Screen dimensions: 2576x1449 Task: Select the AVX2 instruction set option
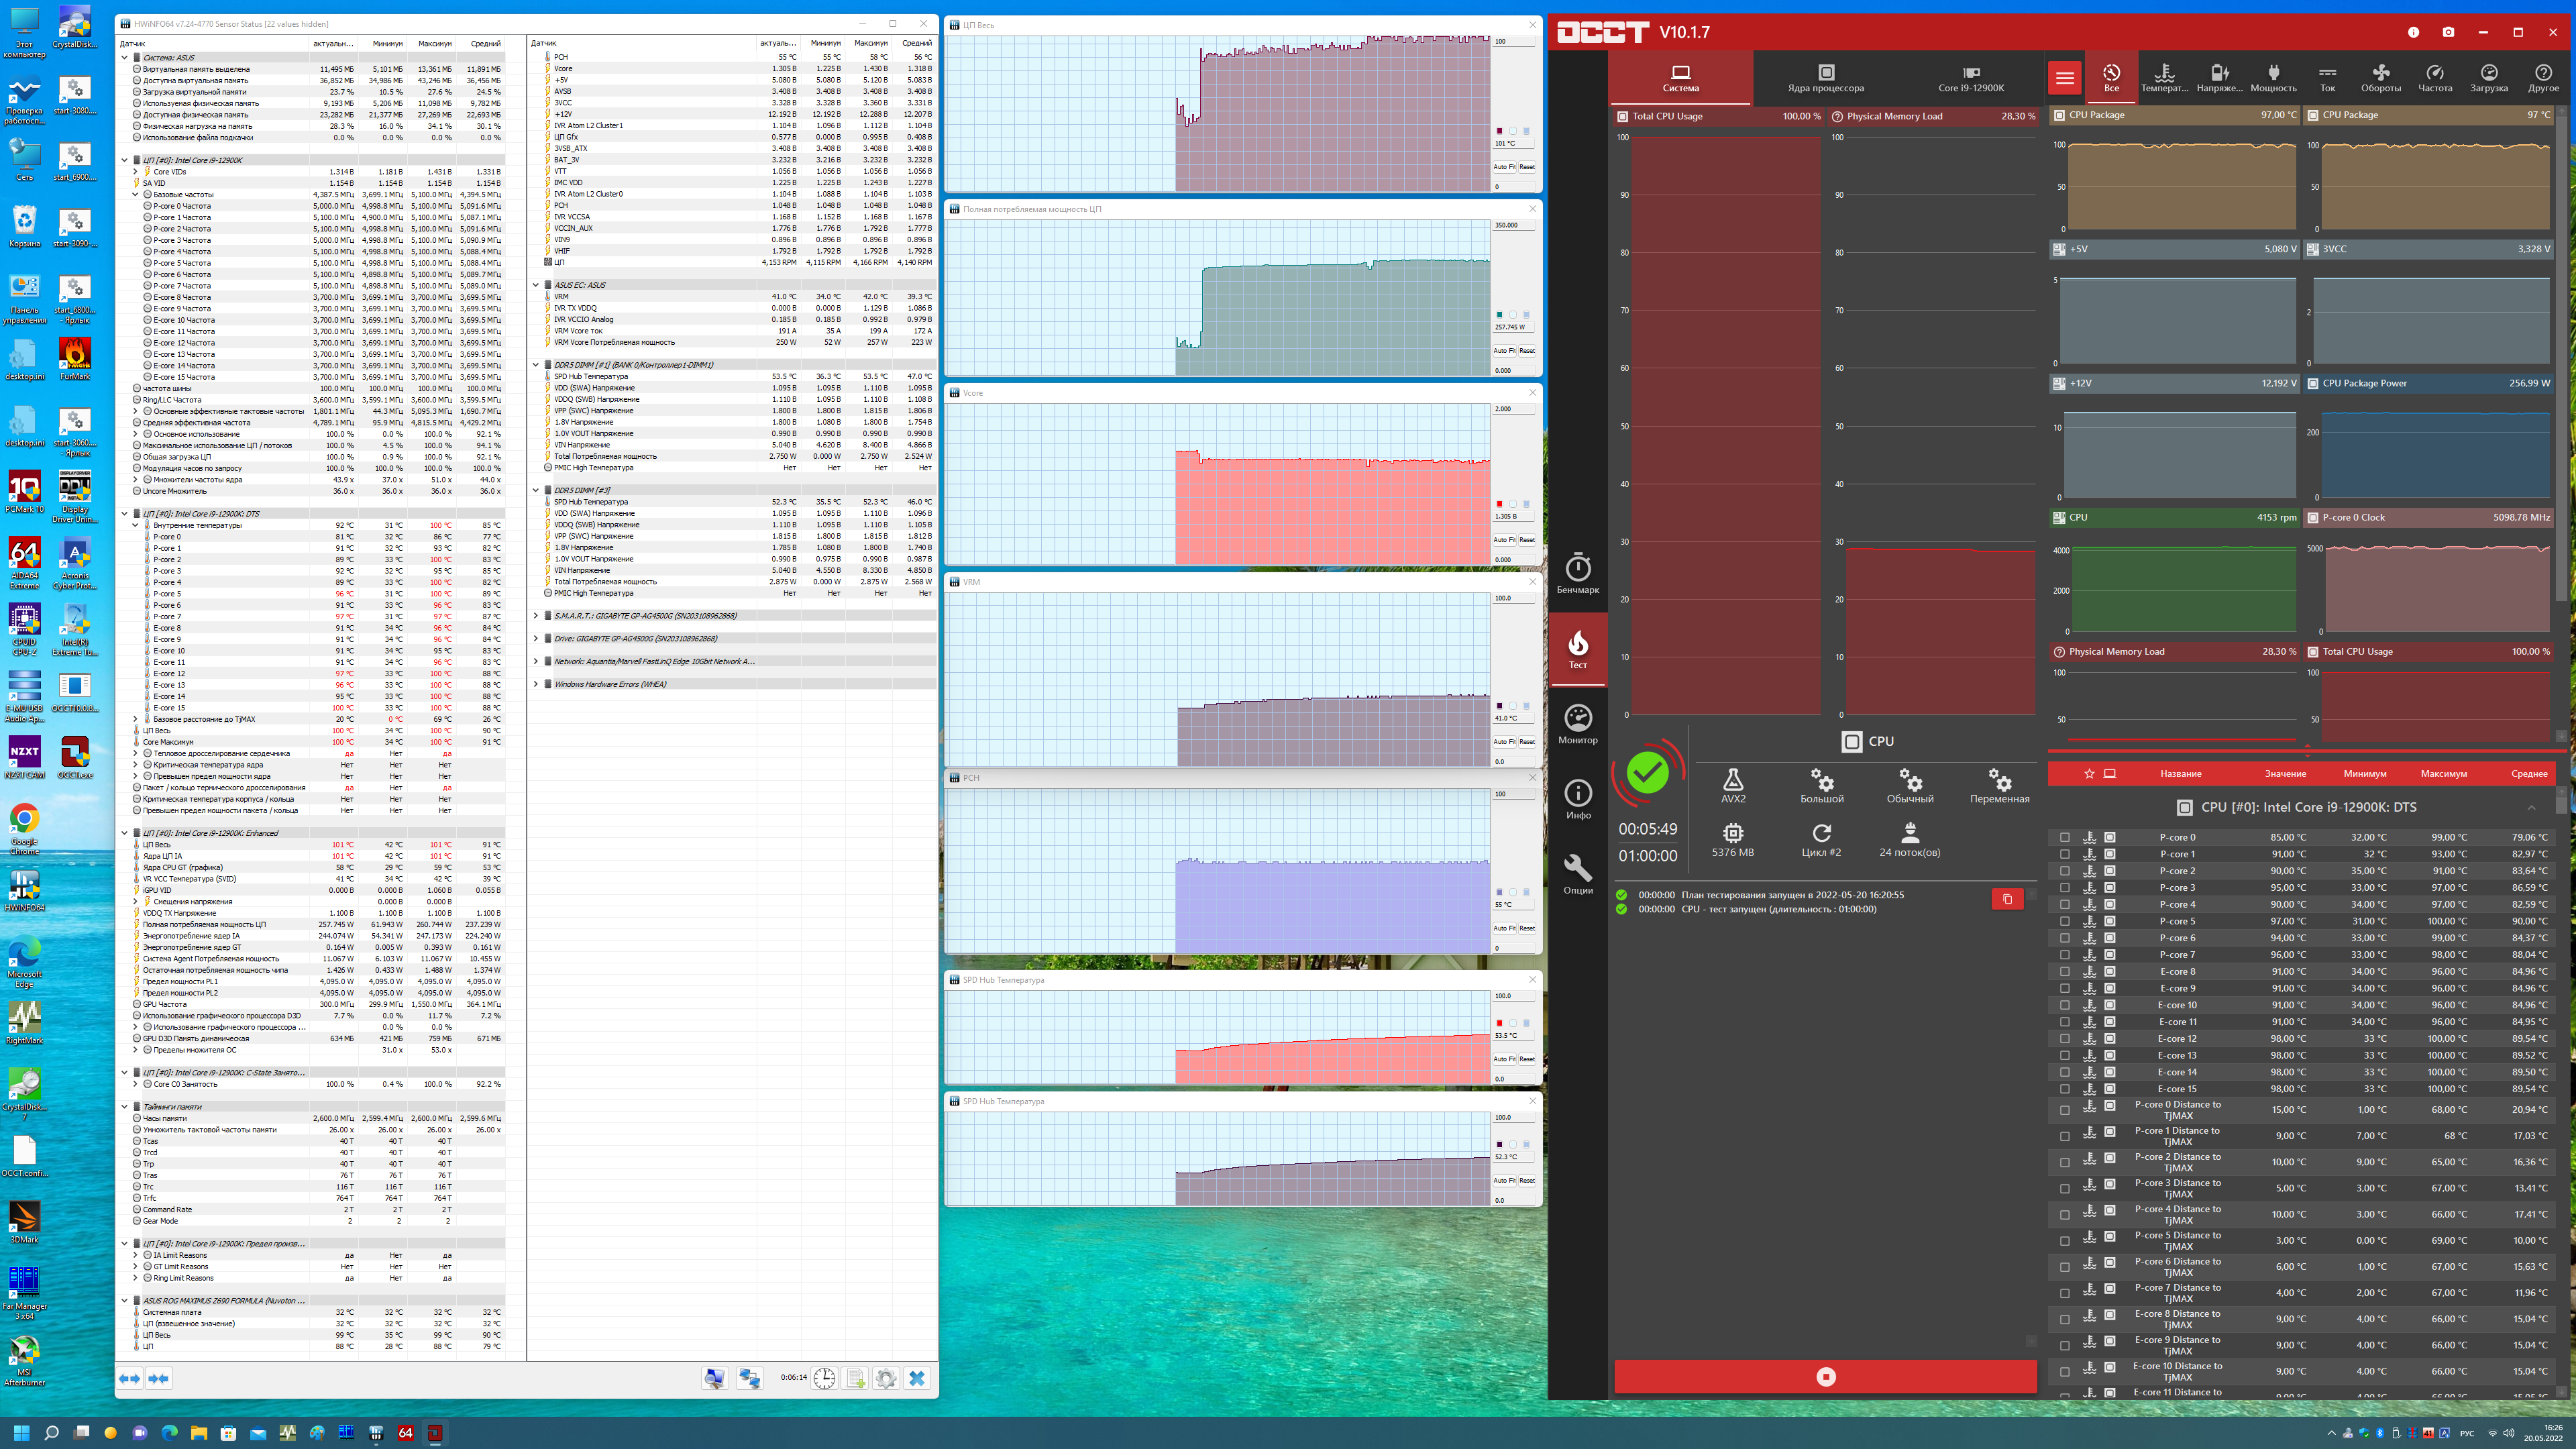[x=1733, y=785]
